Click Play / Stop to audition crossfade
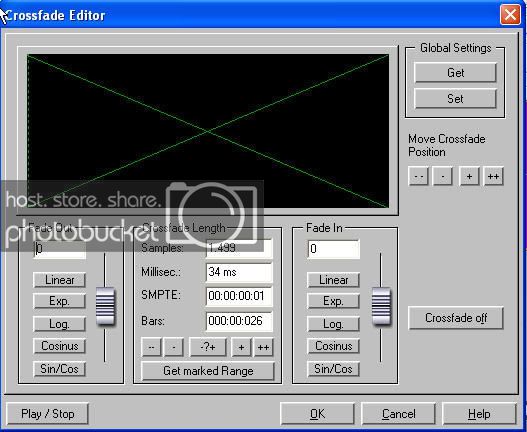Image resolution: width=527 pixels, height=432 pixels. 47,414
